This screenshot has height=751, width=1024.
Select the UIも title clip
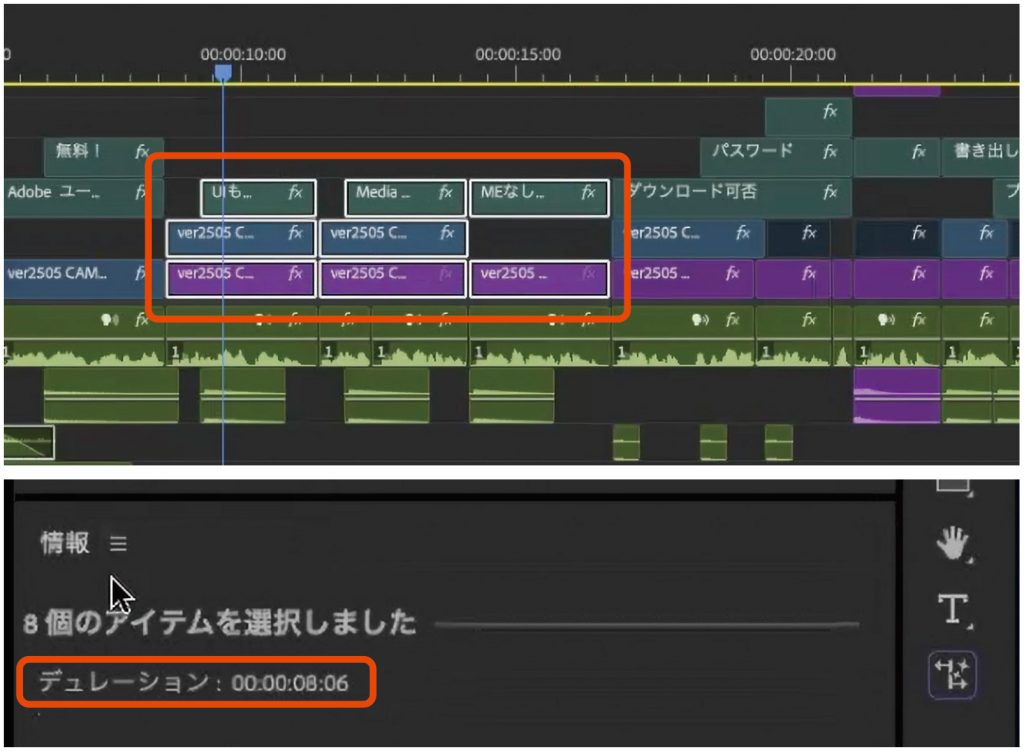[240, 197]
